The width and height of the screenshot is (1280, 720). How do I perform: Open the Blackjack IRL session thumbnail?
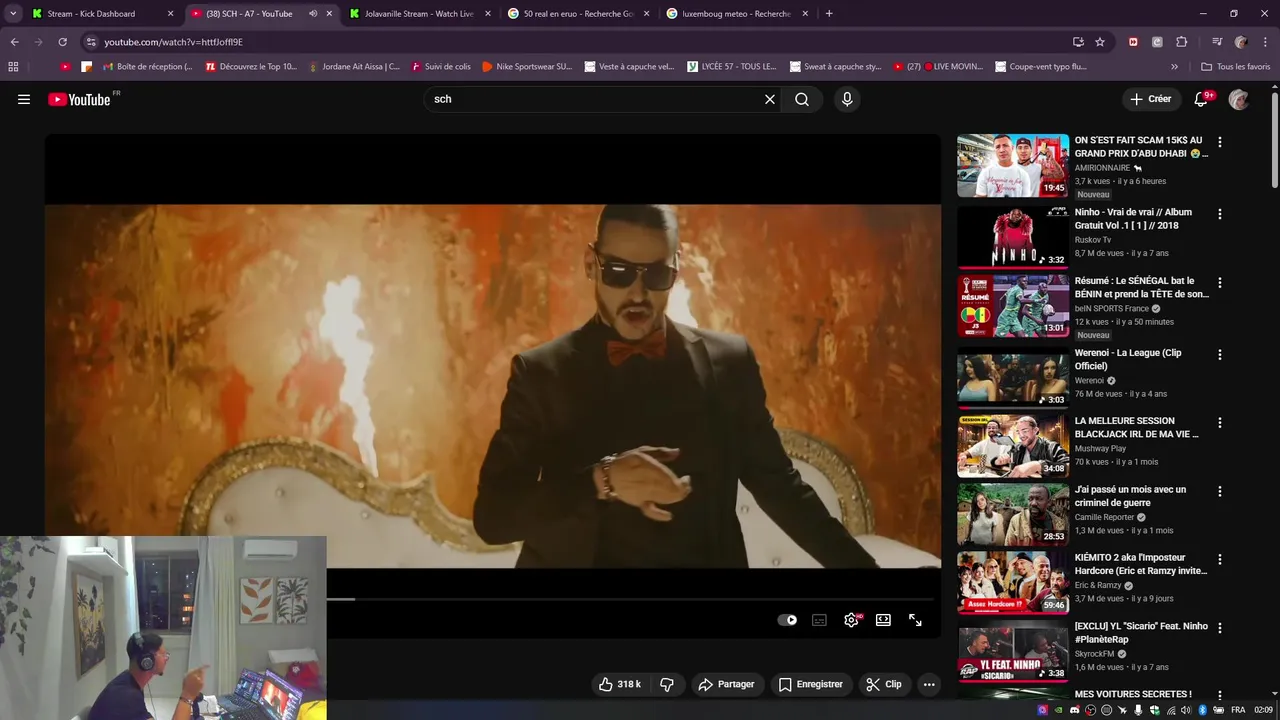(x=1013, y=446)
